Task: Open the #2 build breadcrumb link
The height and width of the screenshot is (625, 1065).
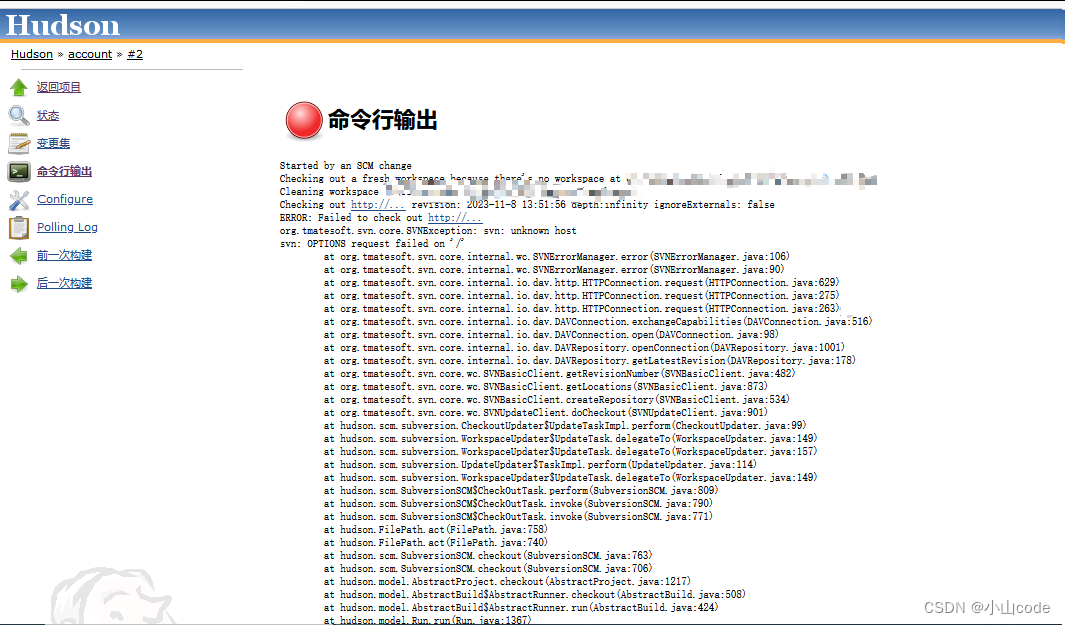Action: 135,54
